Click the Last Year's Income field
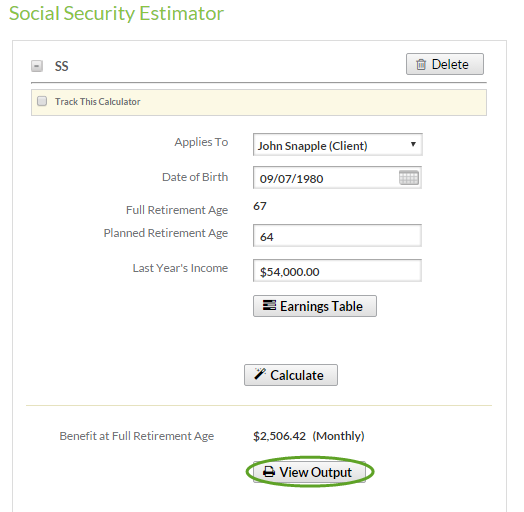524x512 pixels. [337, 270]
